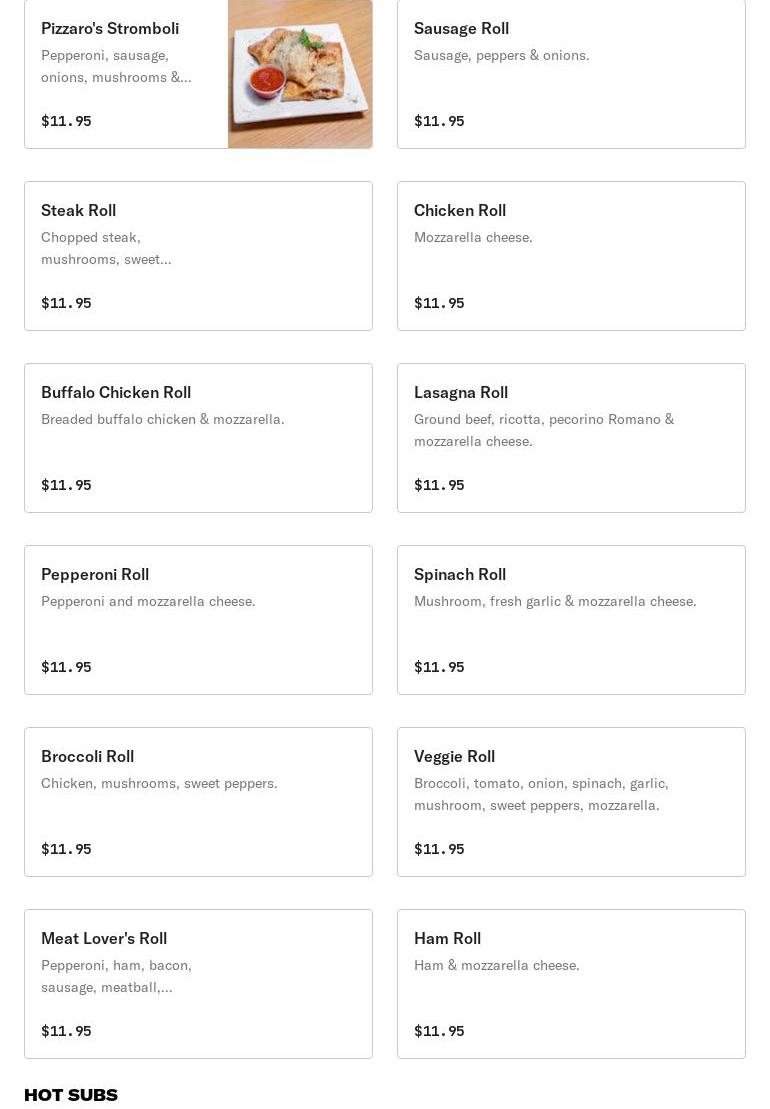Viewport: 770px width, 1109px height.
Task: Click the Meat Lover's Roll description text
Action: pos(116,976)
